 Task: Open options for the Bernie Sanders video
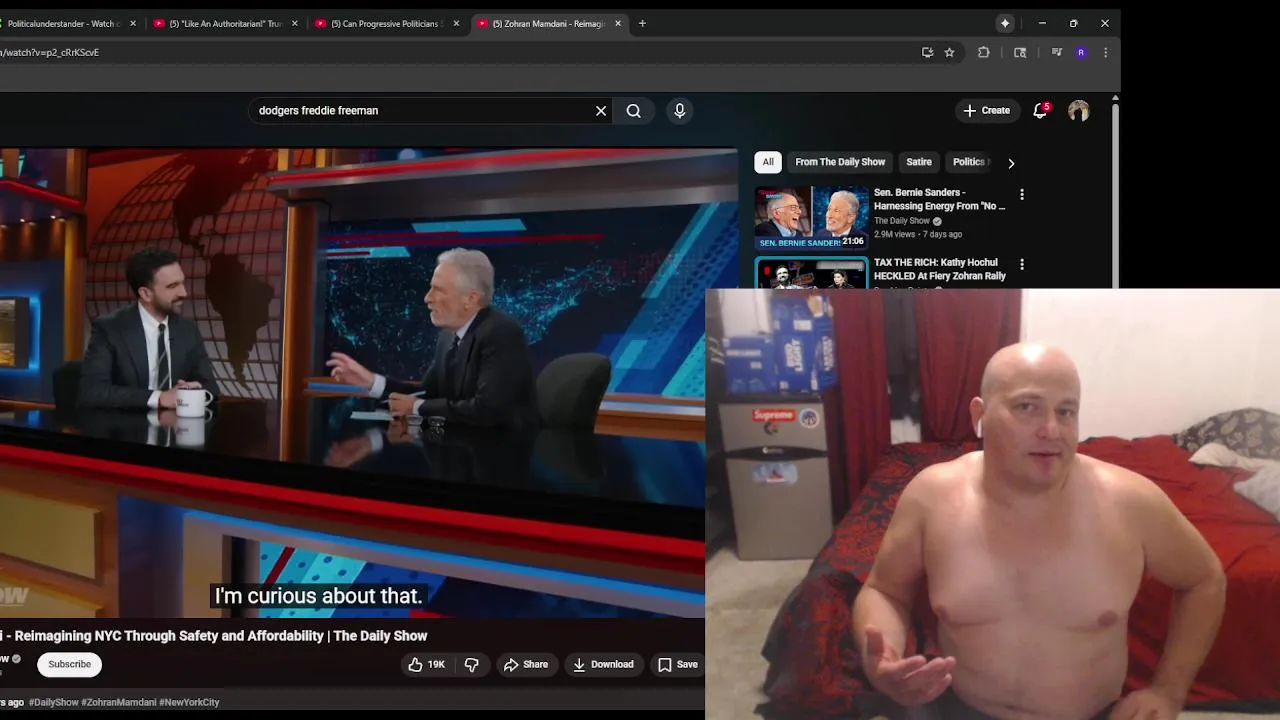[x=1022, y=194]
